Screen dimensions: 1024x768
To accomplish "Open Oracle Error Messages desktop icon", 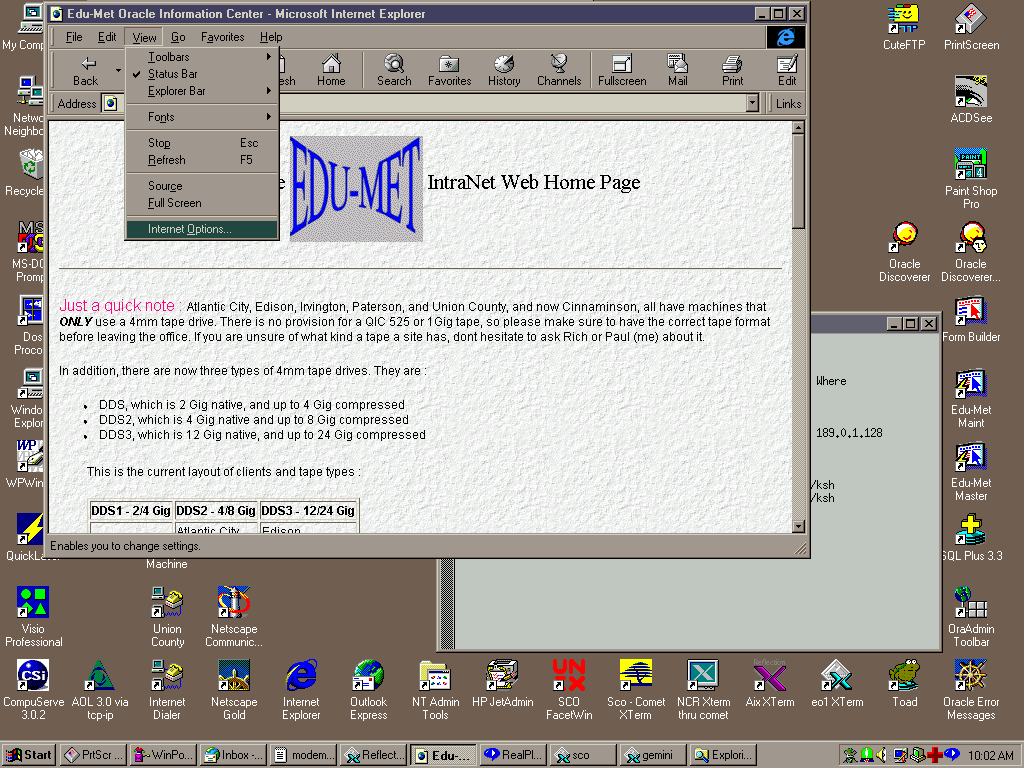I will click(971, 690).
